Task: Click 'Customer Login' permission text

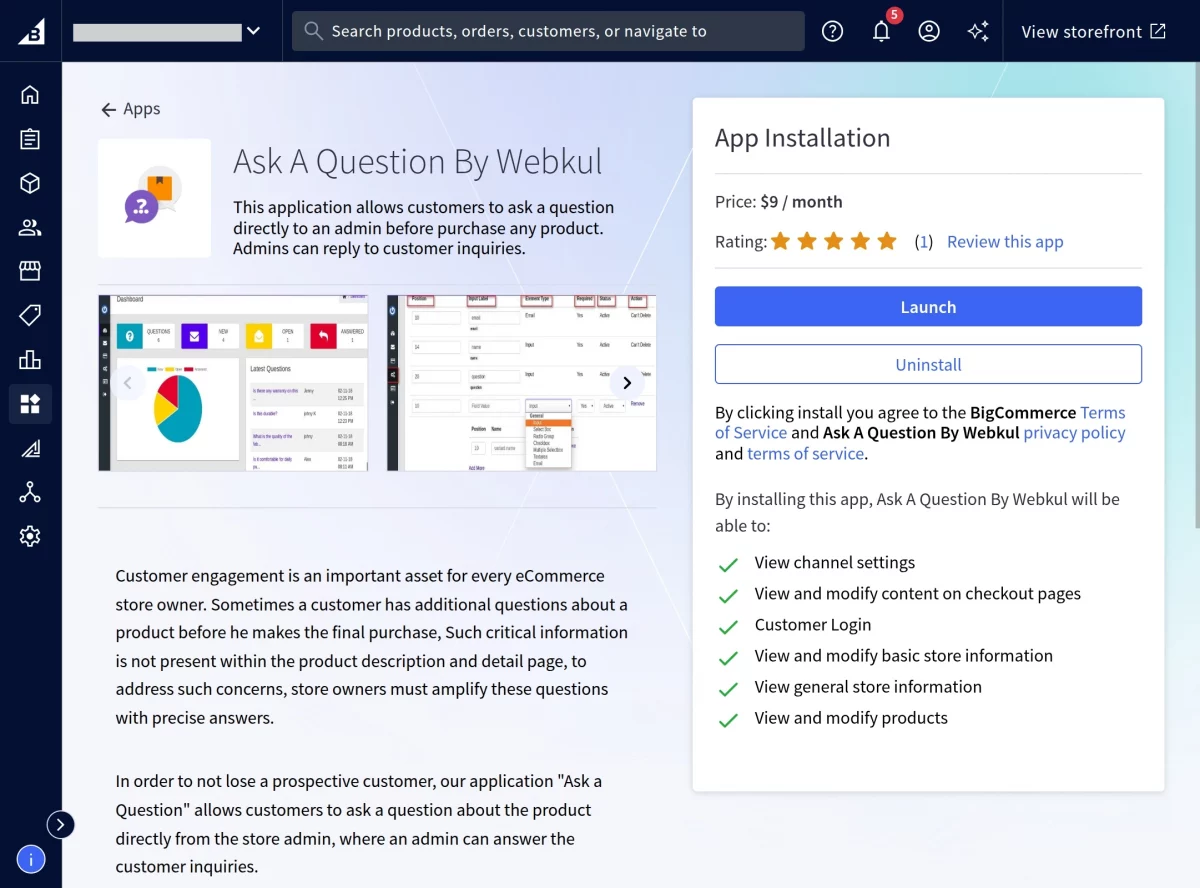Action: pyautogui.click(x=813, y=625)
